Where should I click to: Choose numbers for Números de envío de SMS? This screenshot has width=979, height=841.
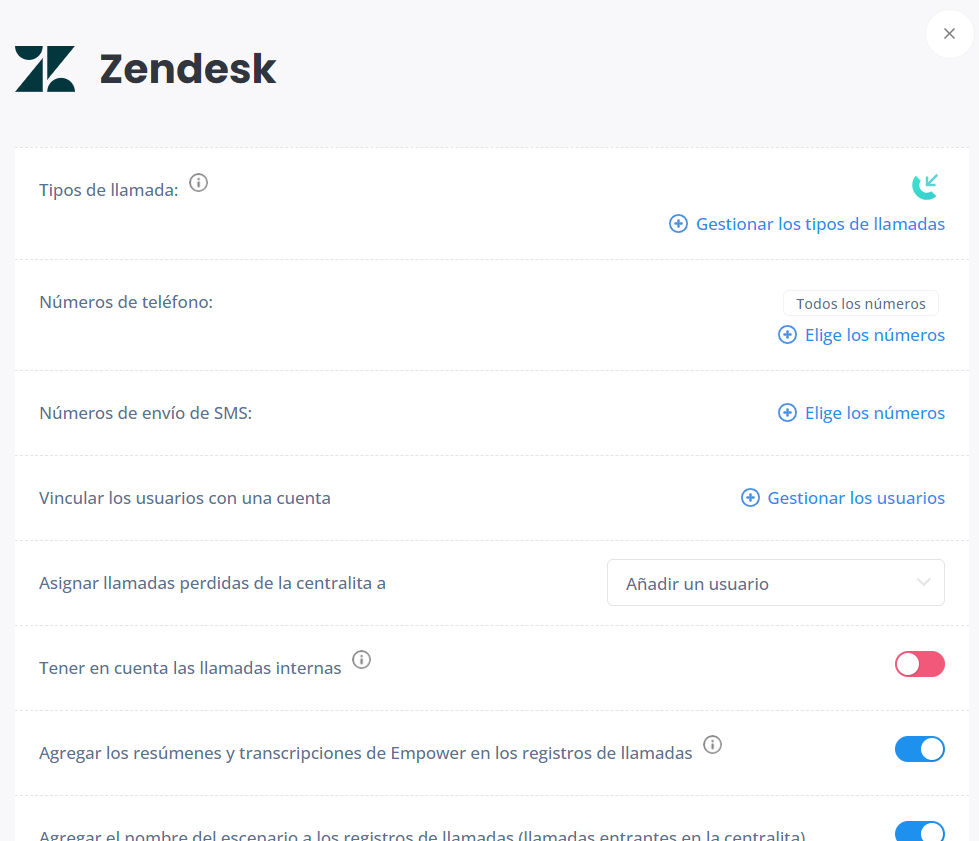coord(874,413)
